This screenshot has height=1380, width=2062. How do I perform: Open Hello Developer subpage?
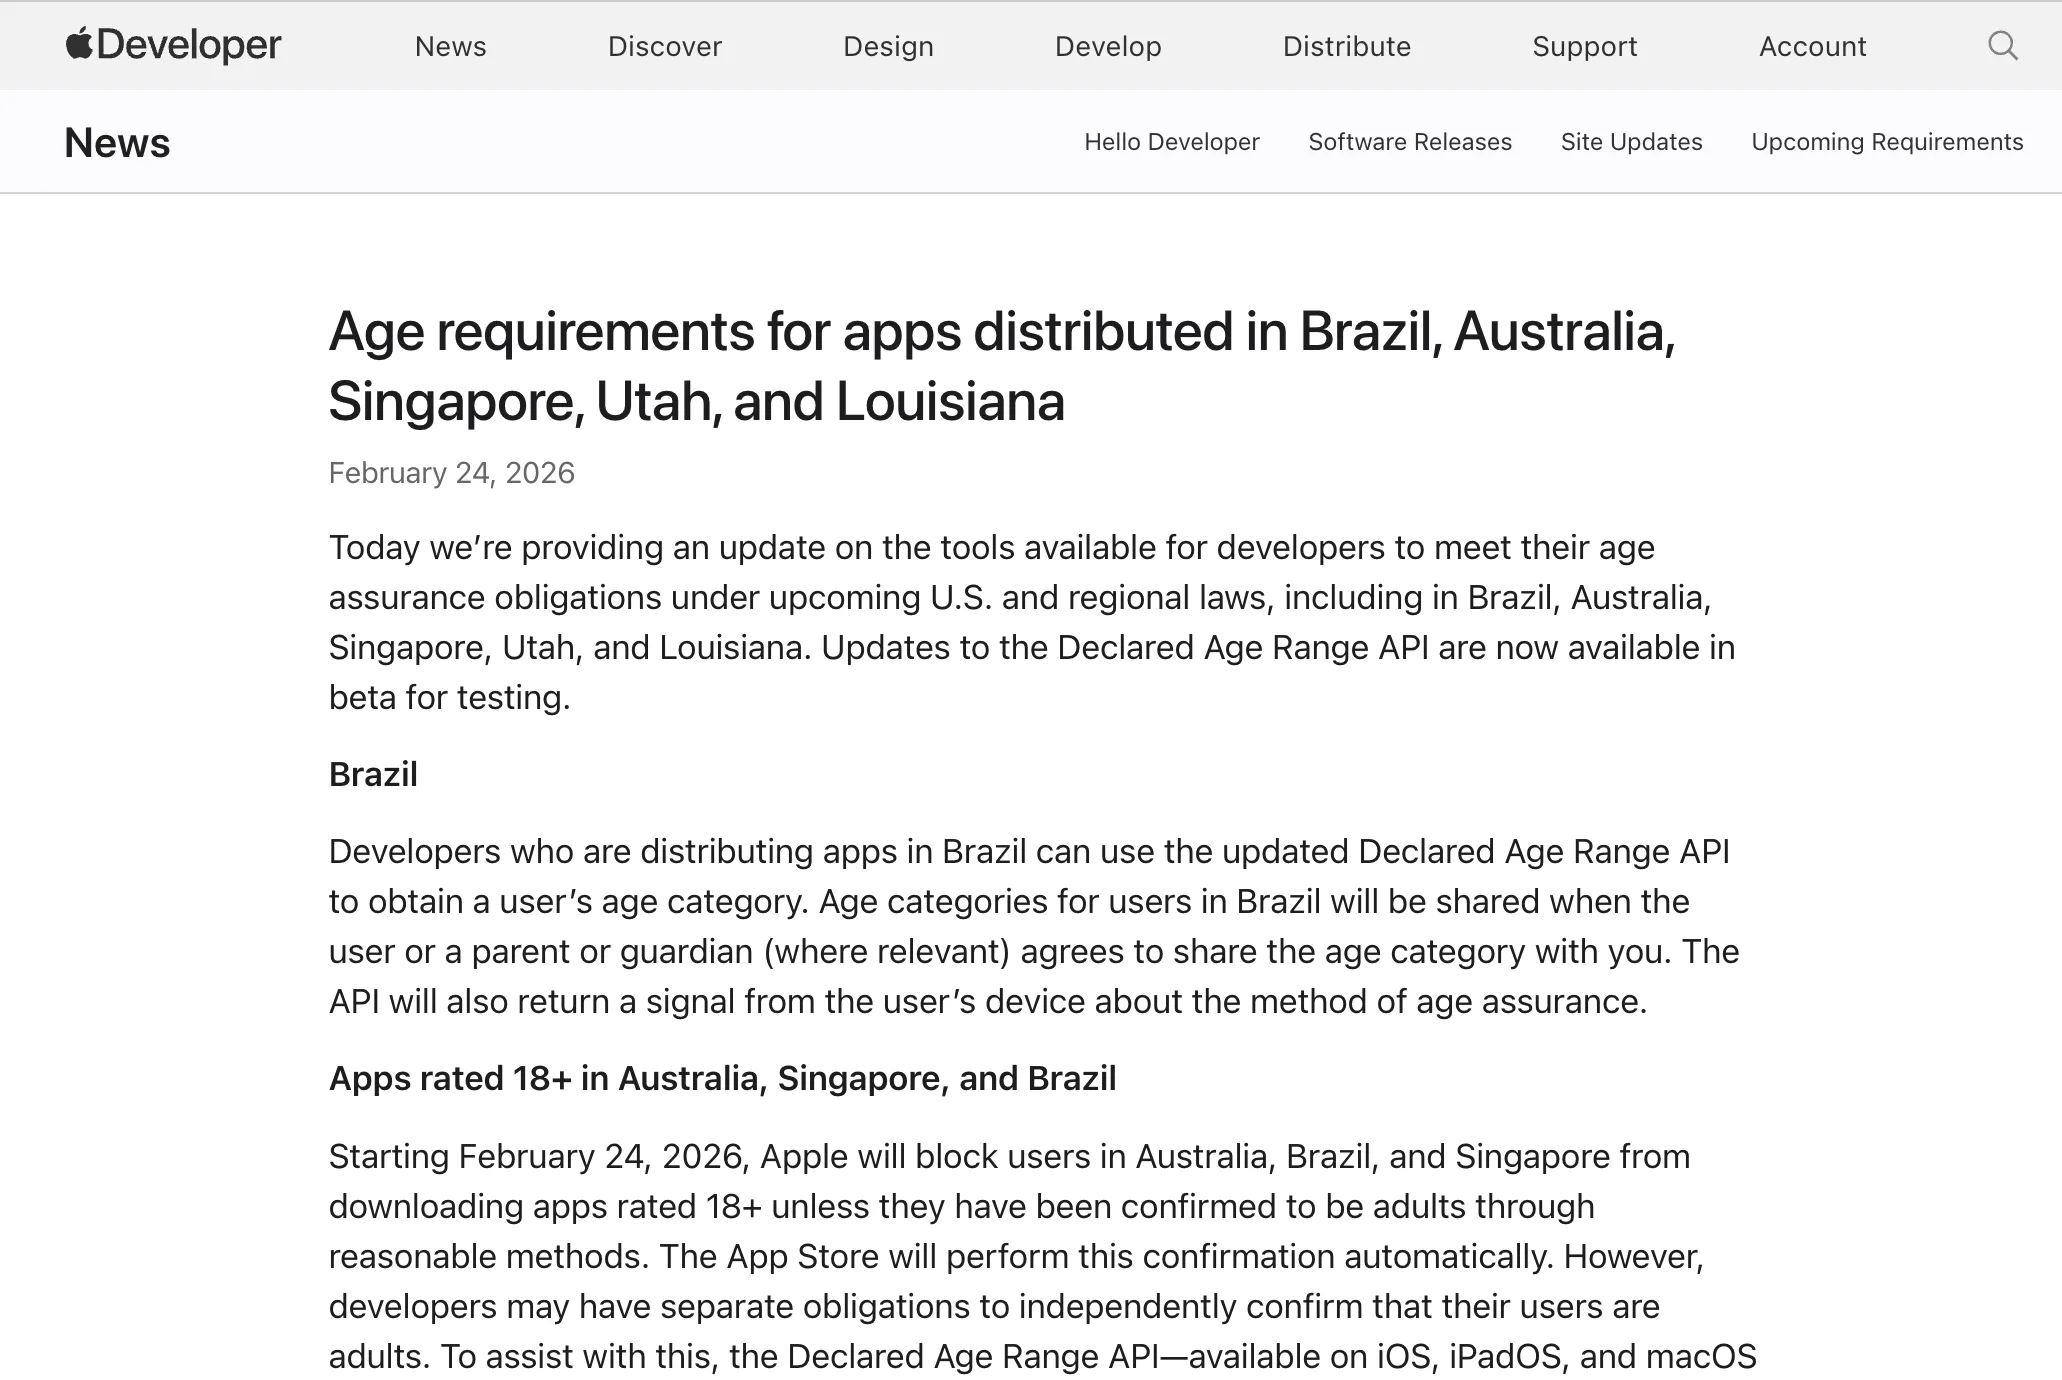[1171, 142]
